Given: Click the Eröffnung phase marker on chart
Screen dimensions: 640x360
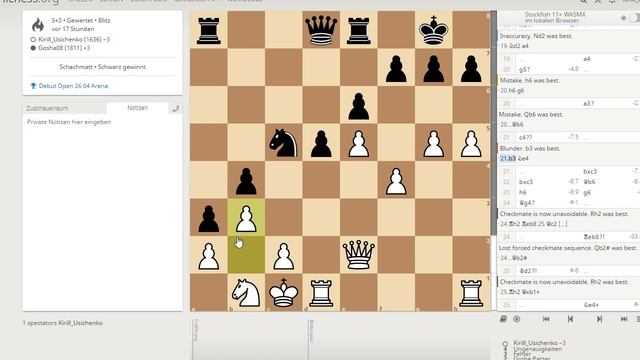Looking at the screenshot, I should [x=195, y=330].
